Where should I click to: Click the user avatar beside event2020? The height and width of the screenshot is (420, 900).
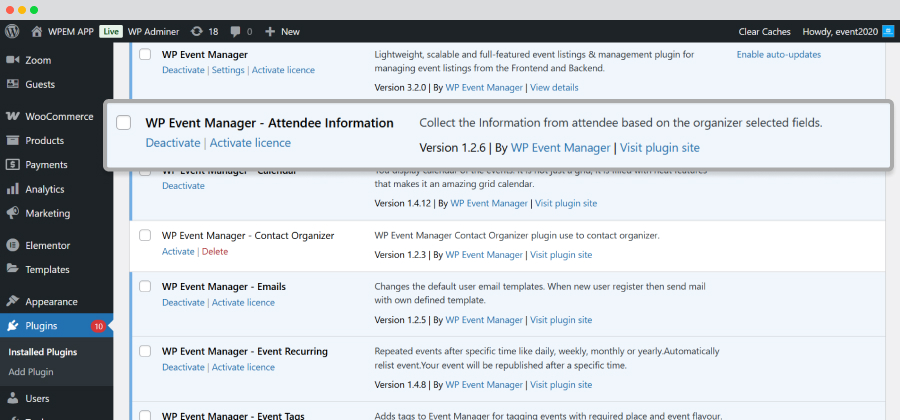point(888,32)
